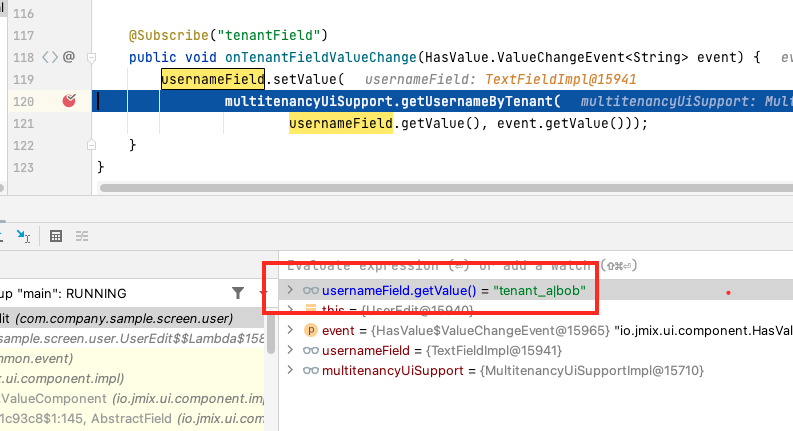Click the watch glasses icon beside usernameField.getValue()

[x=311, y=290]
